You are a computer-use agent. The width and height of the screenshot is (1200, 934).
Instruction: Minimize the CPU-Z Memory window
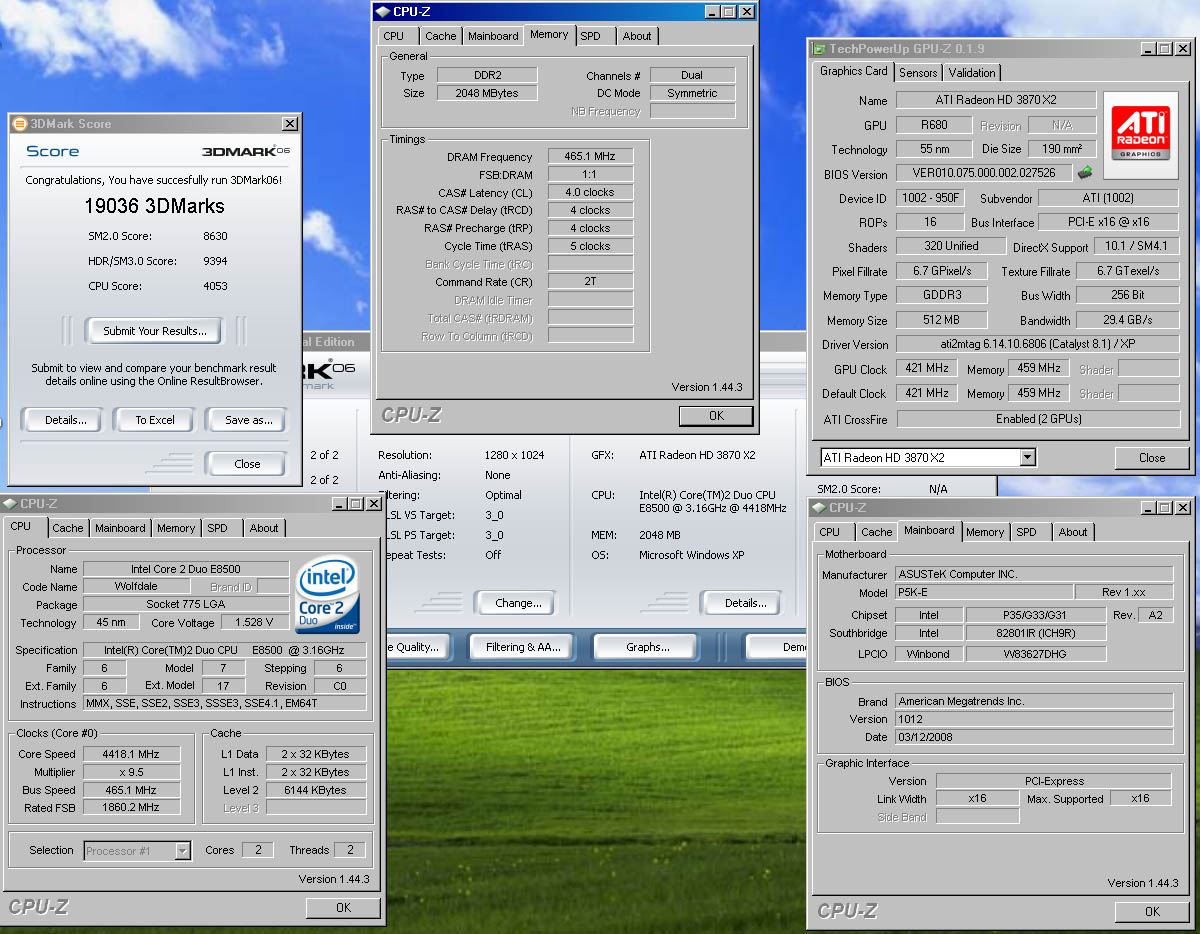[x=712, y=12]
